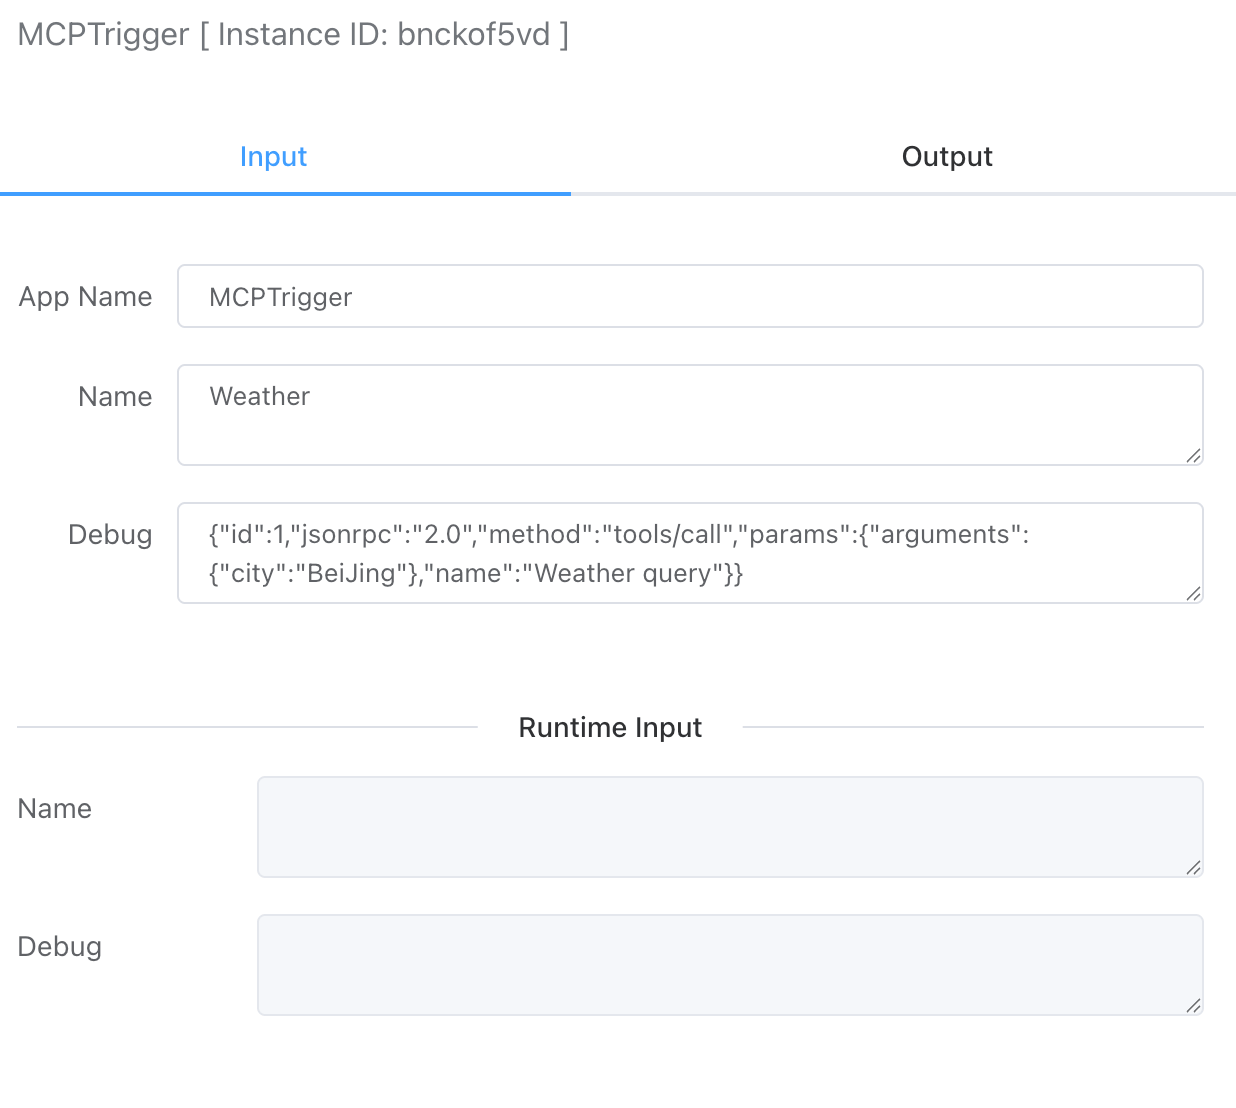Click resize grip on Runtime Name textarea

tap(1193, 868)
